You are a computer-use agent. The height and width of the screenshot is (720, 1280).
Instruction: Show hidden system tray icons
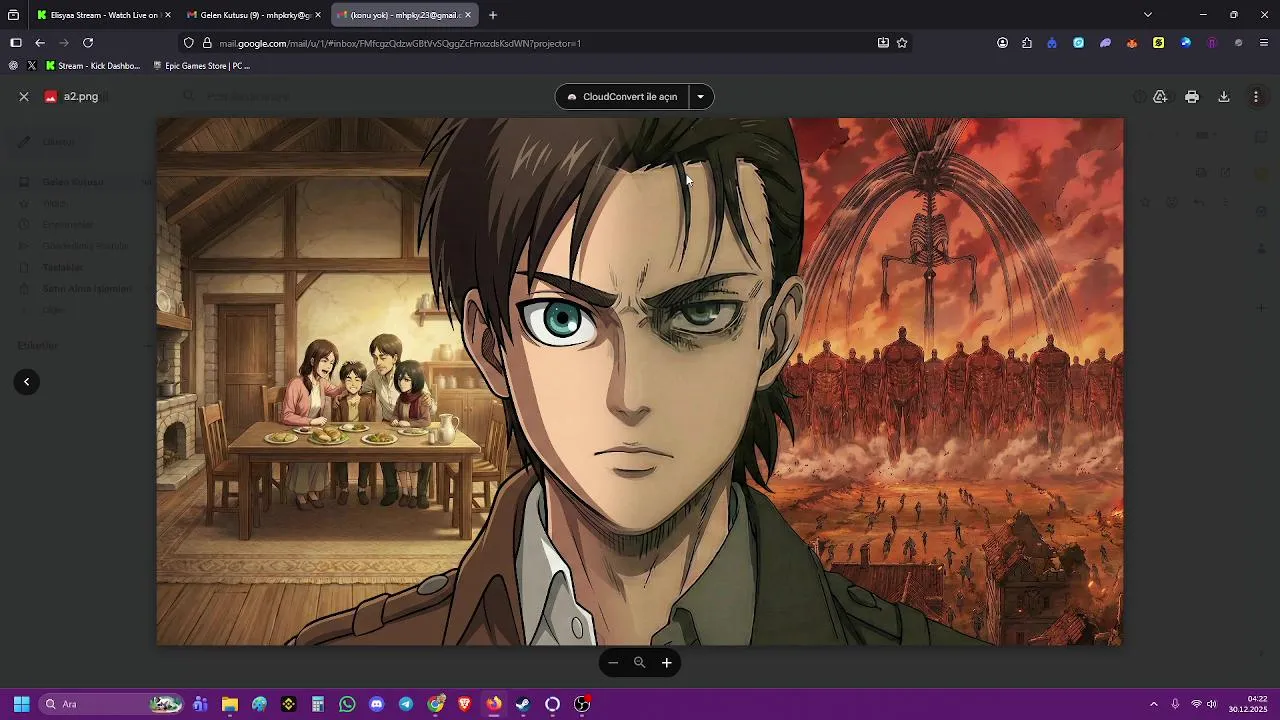[1153, 704]
